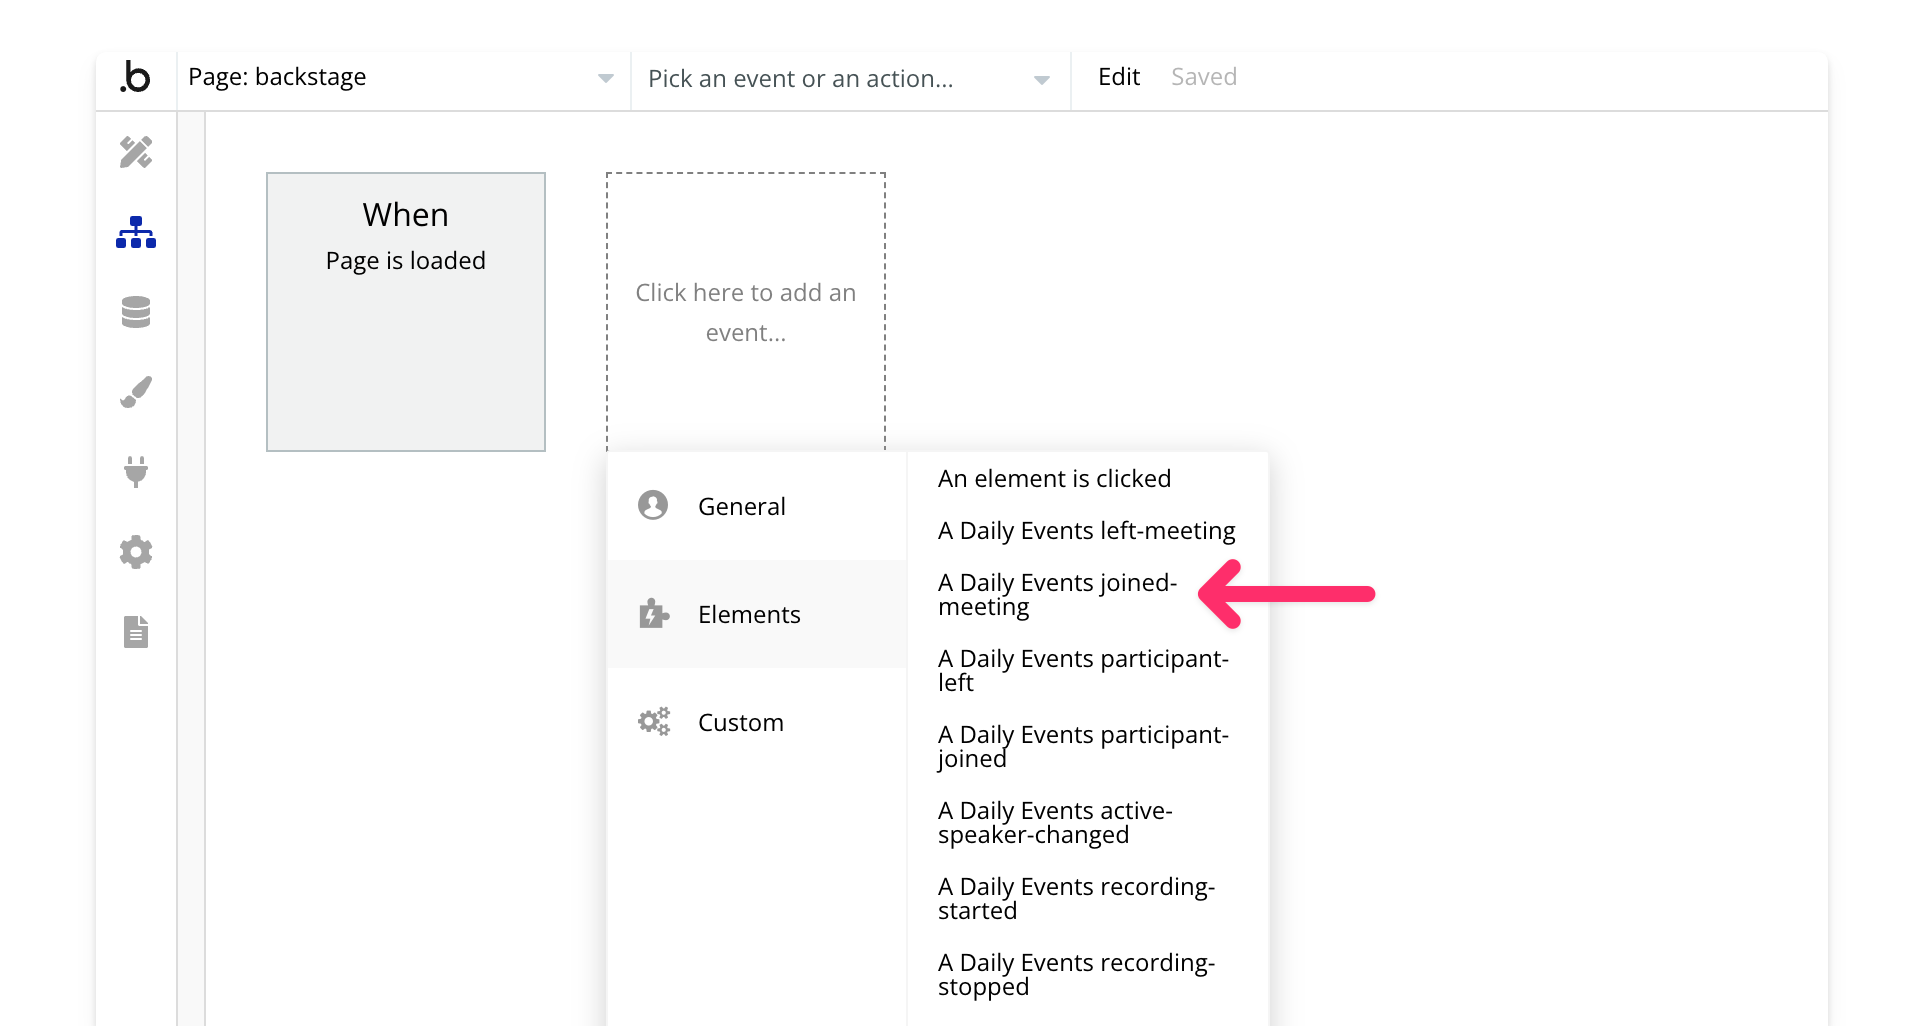The image size is (1924, 1026).
Task: Select the When Page is loaded event box
Action: (x=406, y=312)
